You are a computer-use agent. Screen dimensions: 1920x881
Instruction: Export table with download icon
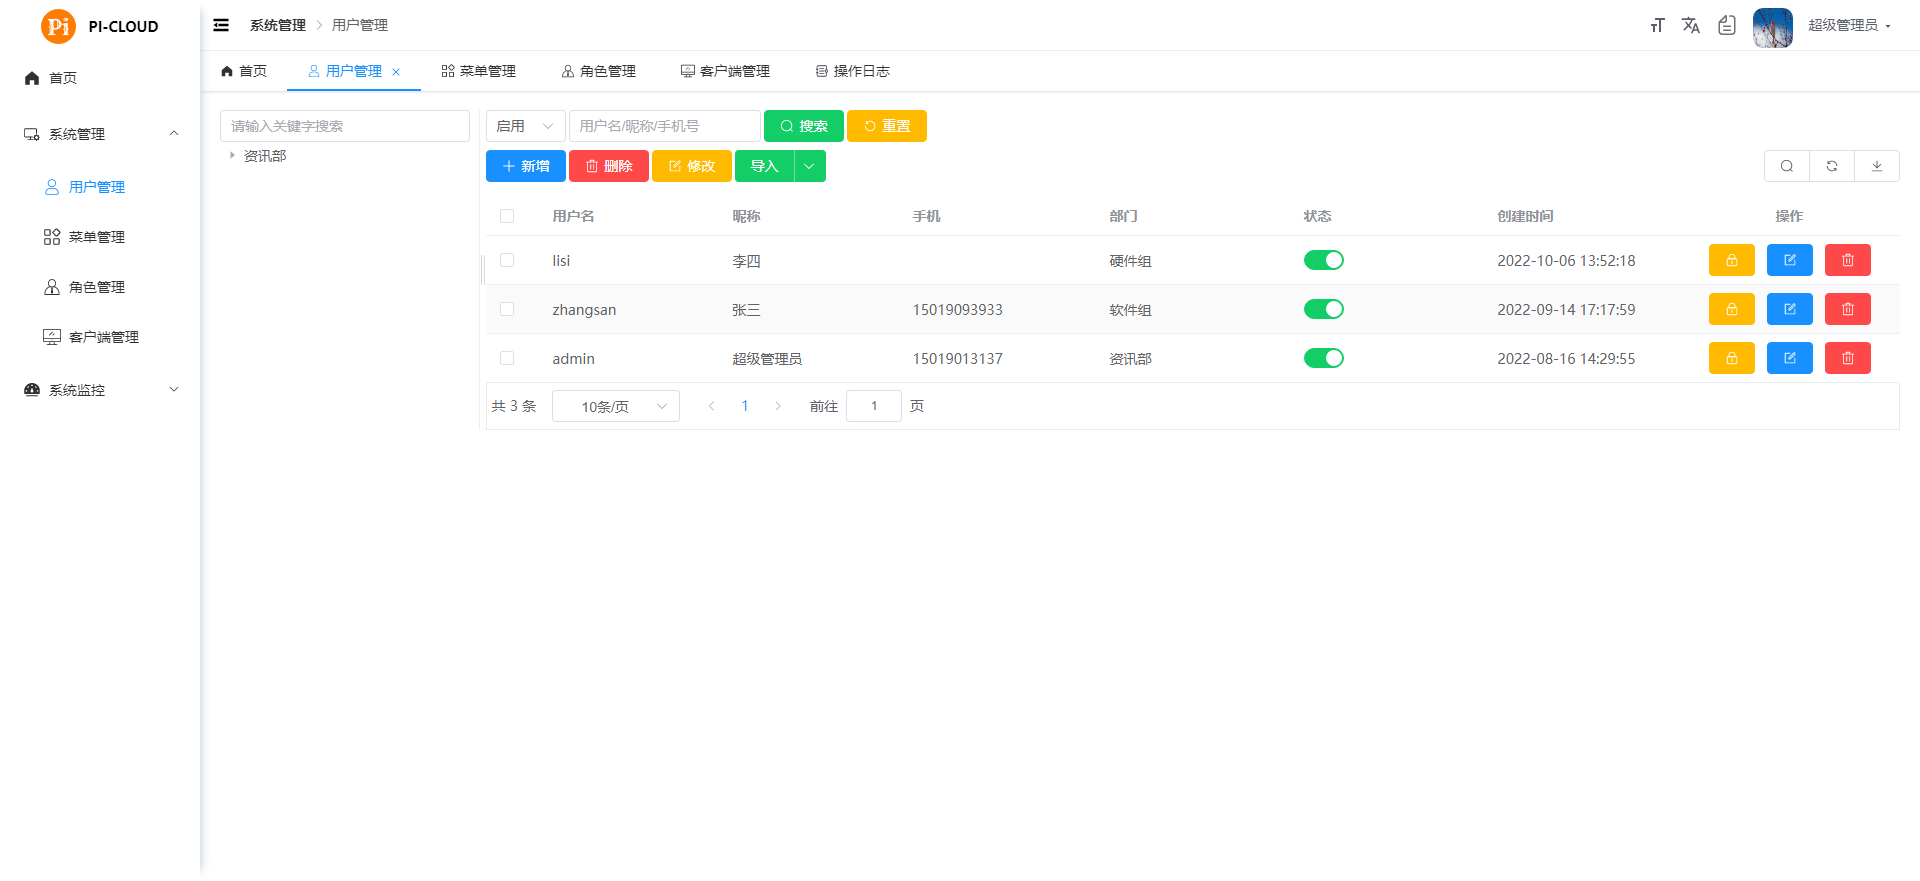[1877, 166]
